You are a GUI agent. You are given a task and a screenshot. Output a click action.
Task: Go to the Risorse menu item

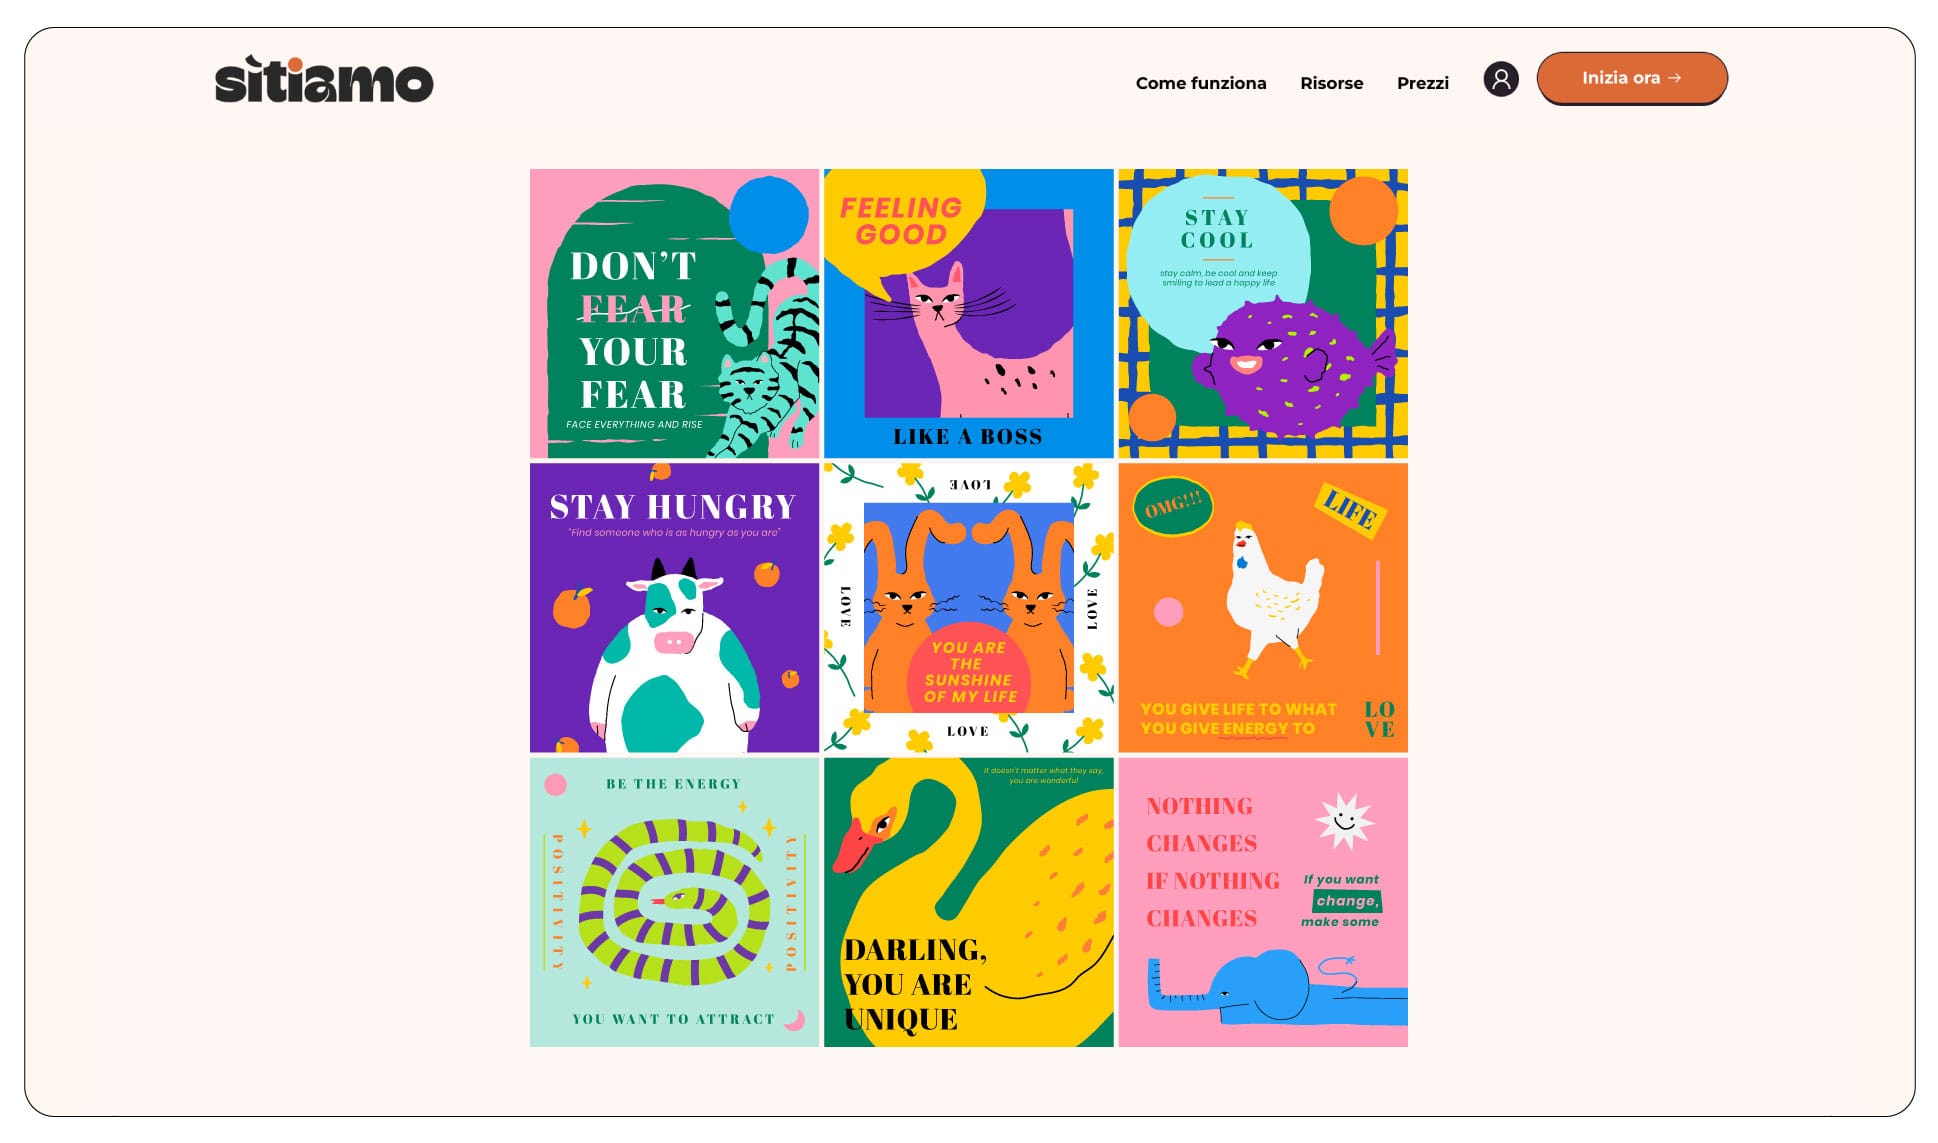[x=1331, y=83]
